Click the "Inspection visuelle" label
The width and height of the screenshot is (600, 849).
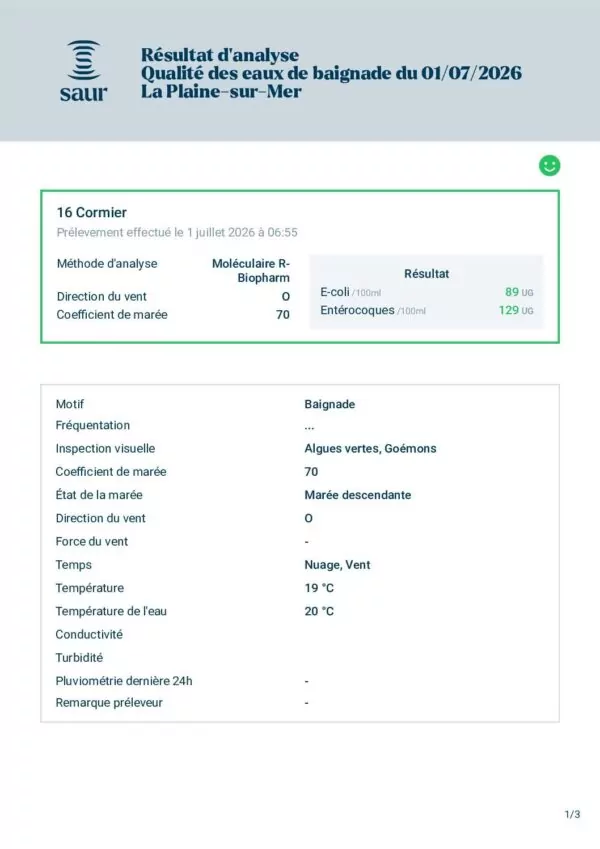105,448
